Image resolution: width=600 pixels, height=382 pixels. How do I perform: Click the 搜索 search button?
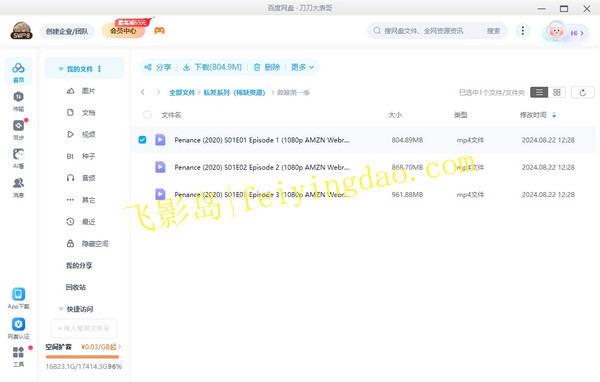[493, 31]
